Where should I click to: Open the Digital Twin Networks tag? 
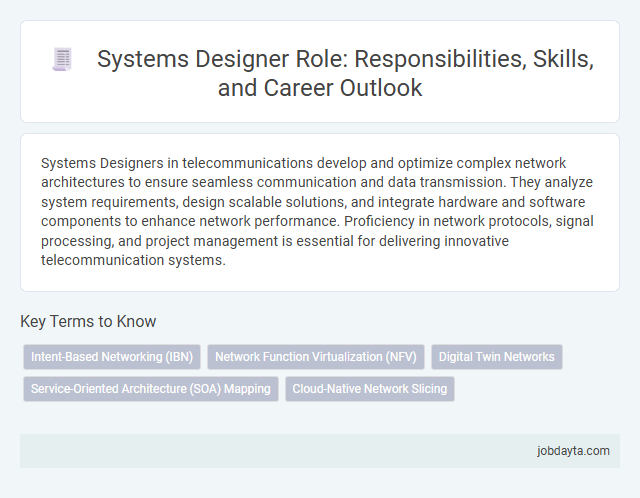click(497, 357)
